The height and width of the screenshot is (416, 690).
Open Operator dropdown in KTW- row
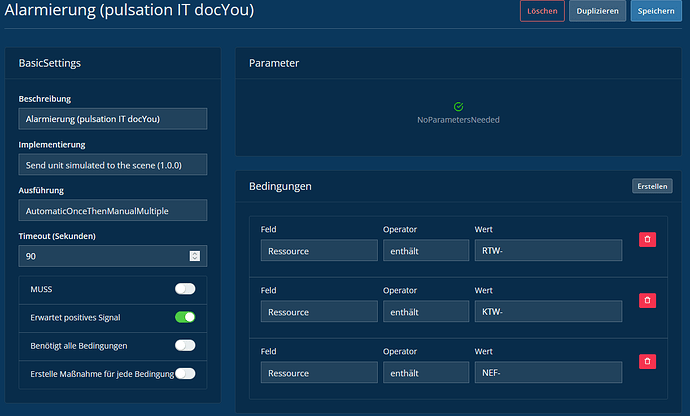pyautogui.click(x=425, y=311)
